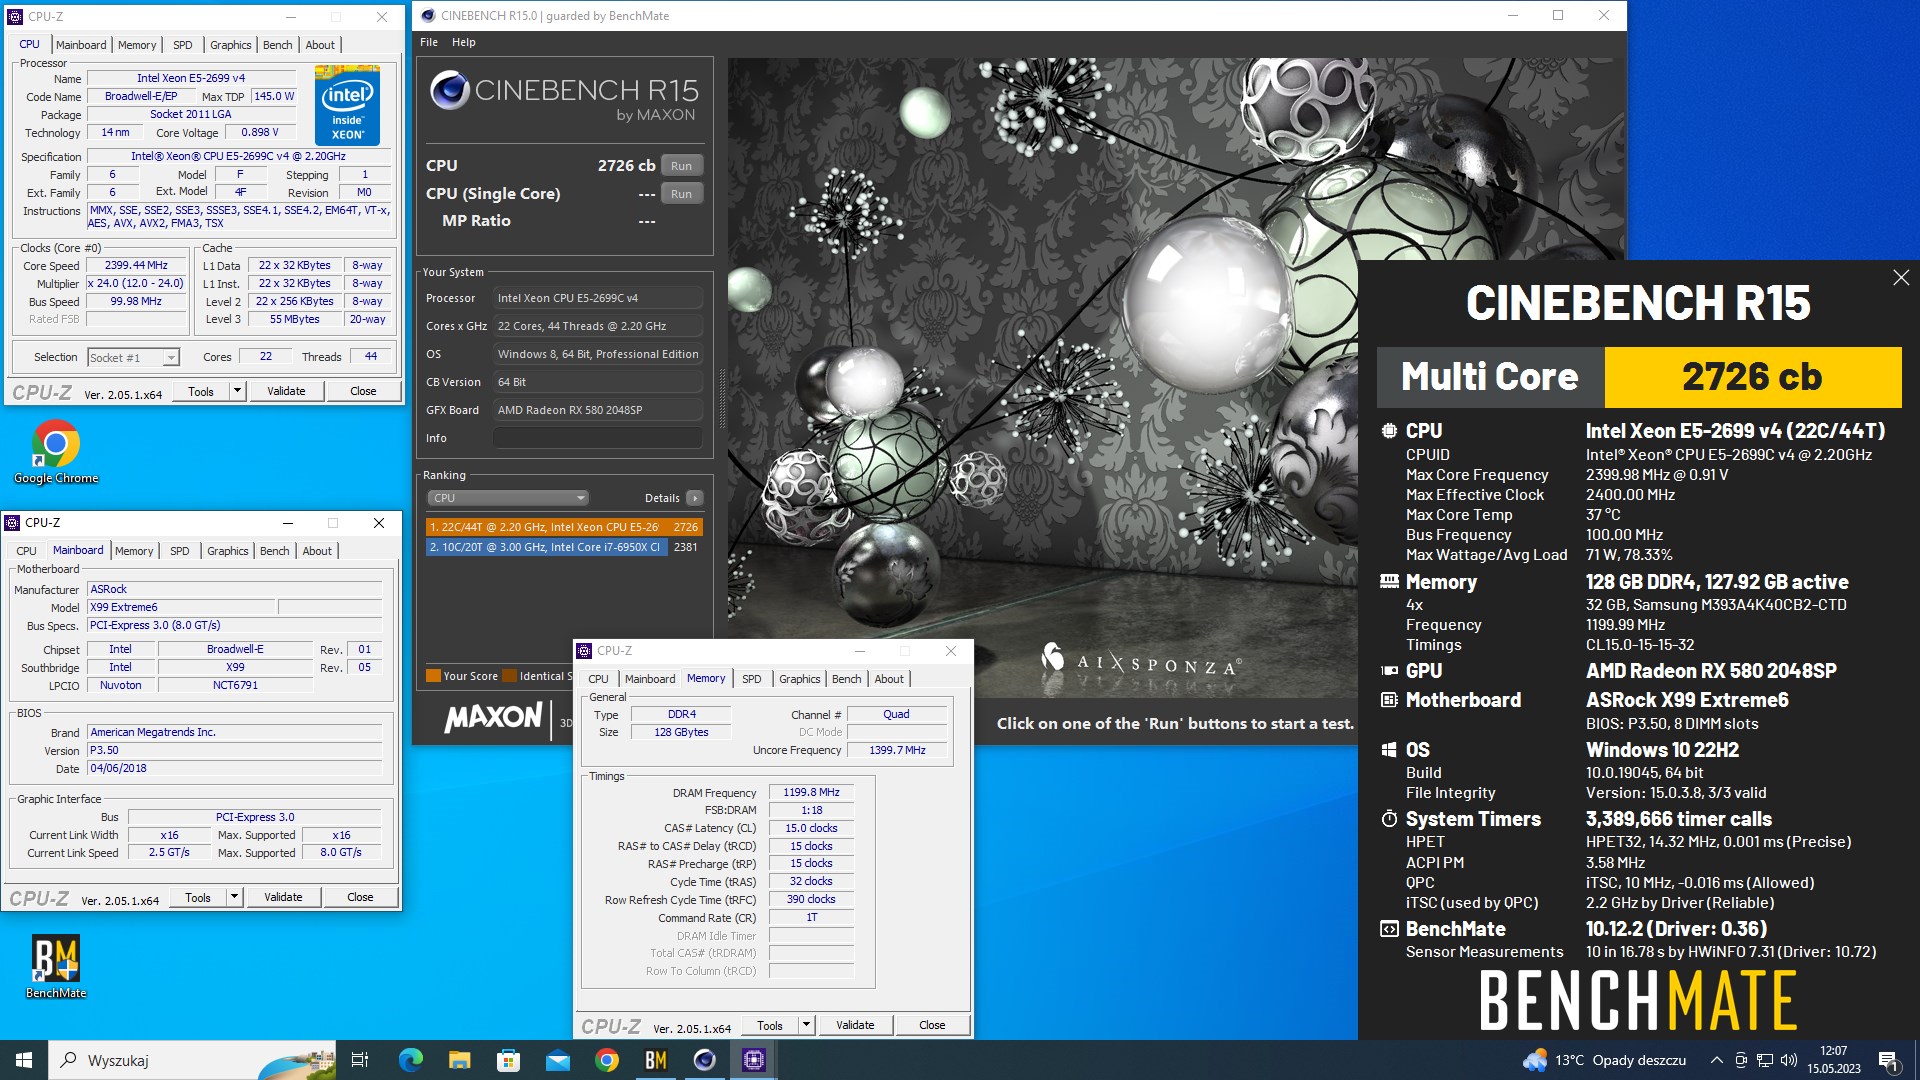Open Task View in the taskbar

pos(360,1060)
